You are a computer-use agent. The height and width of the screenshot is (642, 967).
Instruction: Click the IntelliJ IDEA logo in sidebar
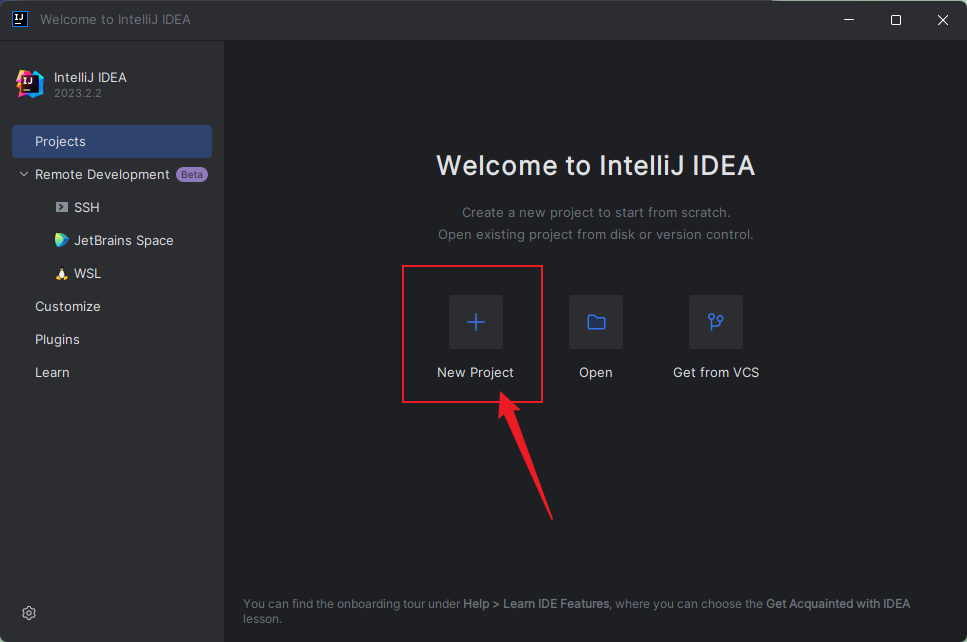30,84
